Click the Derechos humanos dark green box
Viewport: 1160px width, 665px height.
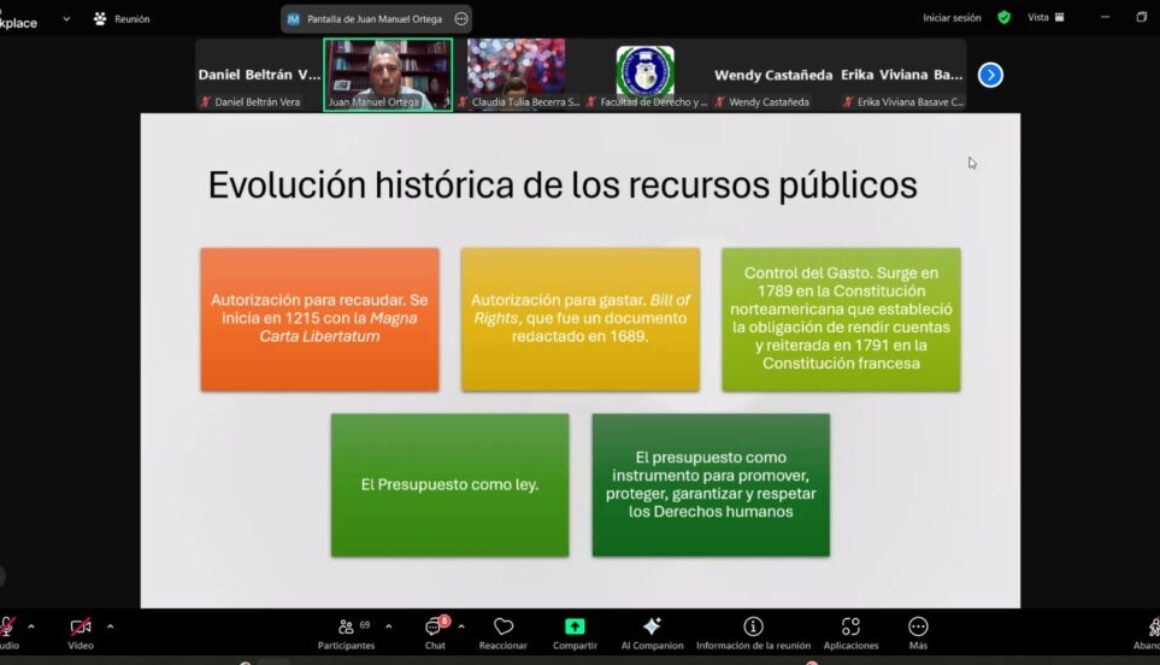(711, 485)
